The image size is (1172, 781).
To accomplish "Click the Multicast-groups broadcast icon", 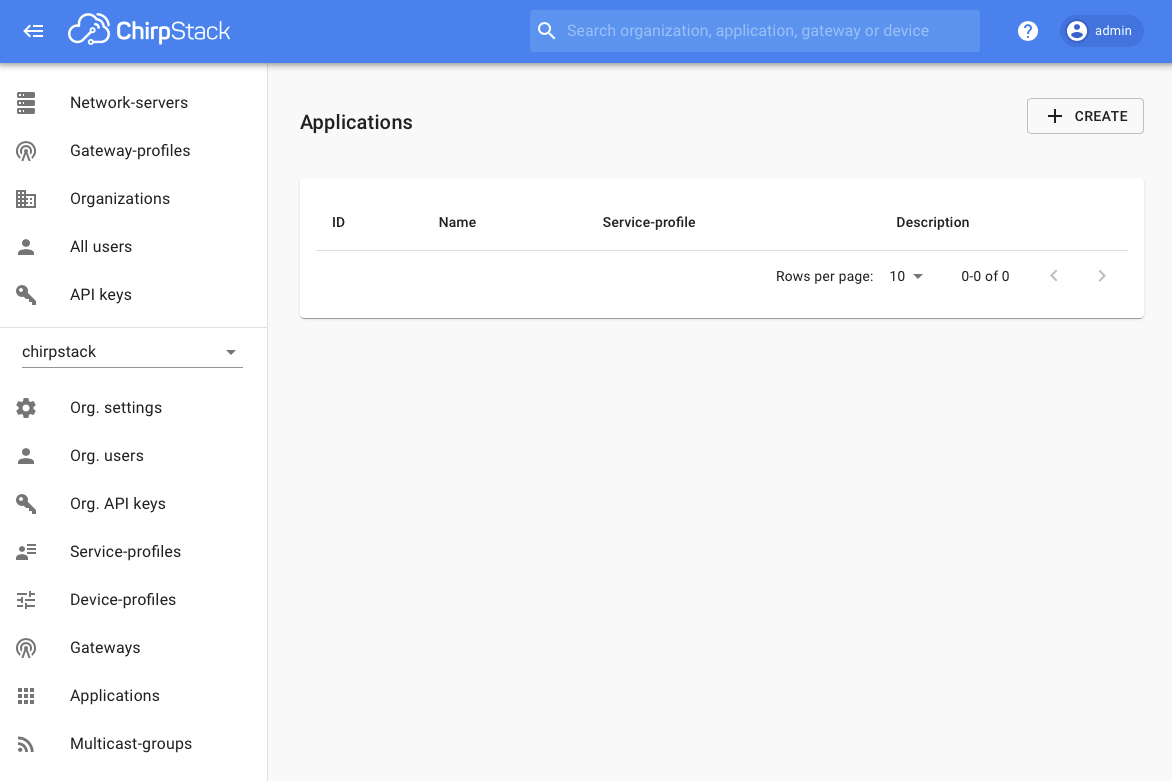I will [x=25, y=743].
